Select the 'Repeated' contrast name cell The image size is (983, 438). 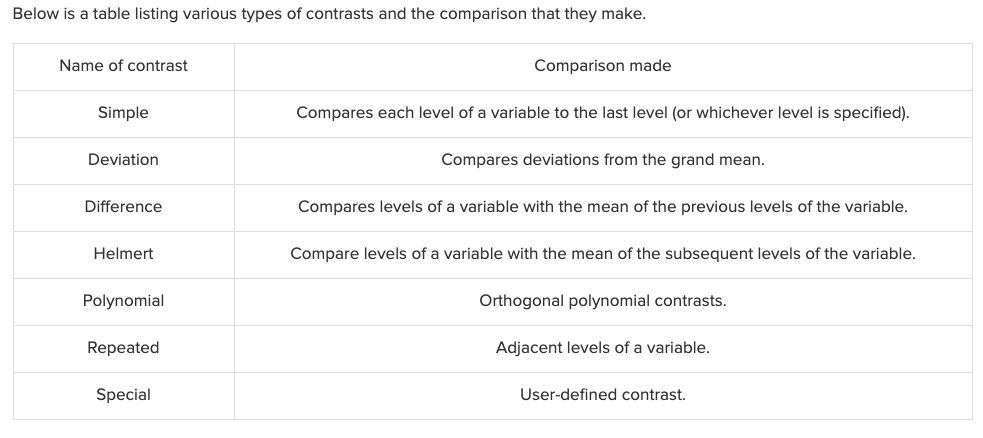click(x=124, y=348)
